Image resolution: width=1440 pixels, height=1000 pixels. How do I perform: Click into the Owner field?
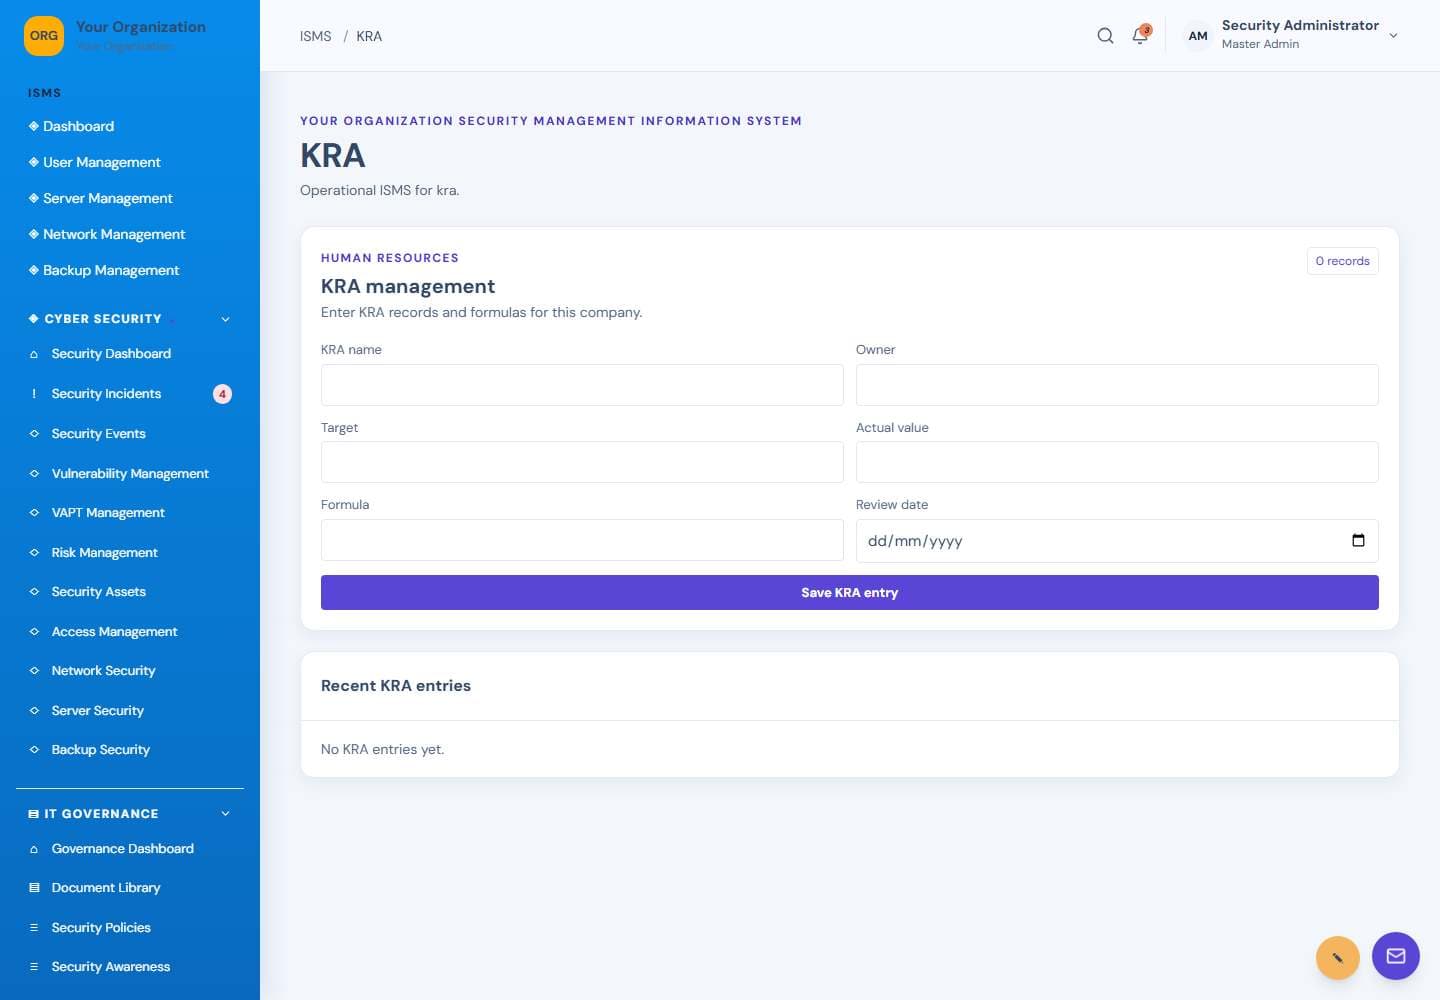1117,385
